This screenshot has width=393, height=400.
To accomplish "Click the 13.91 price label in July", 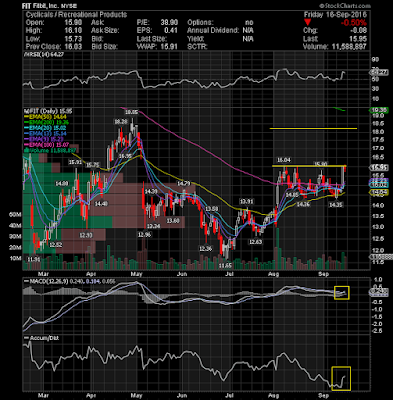I will pyautogui.click(x=246, y=201).
